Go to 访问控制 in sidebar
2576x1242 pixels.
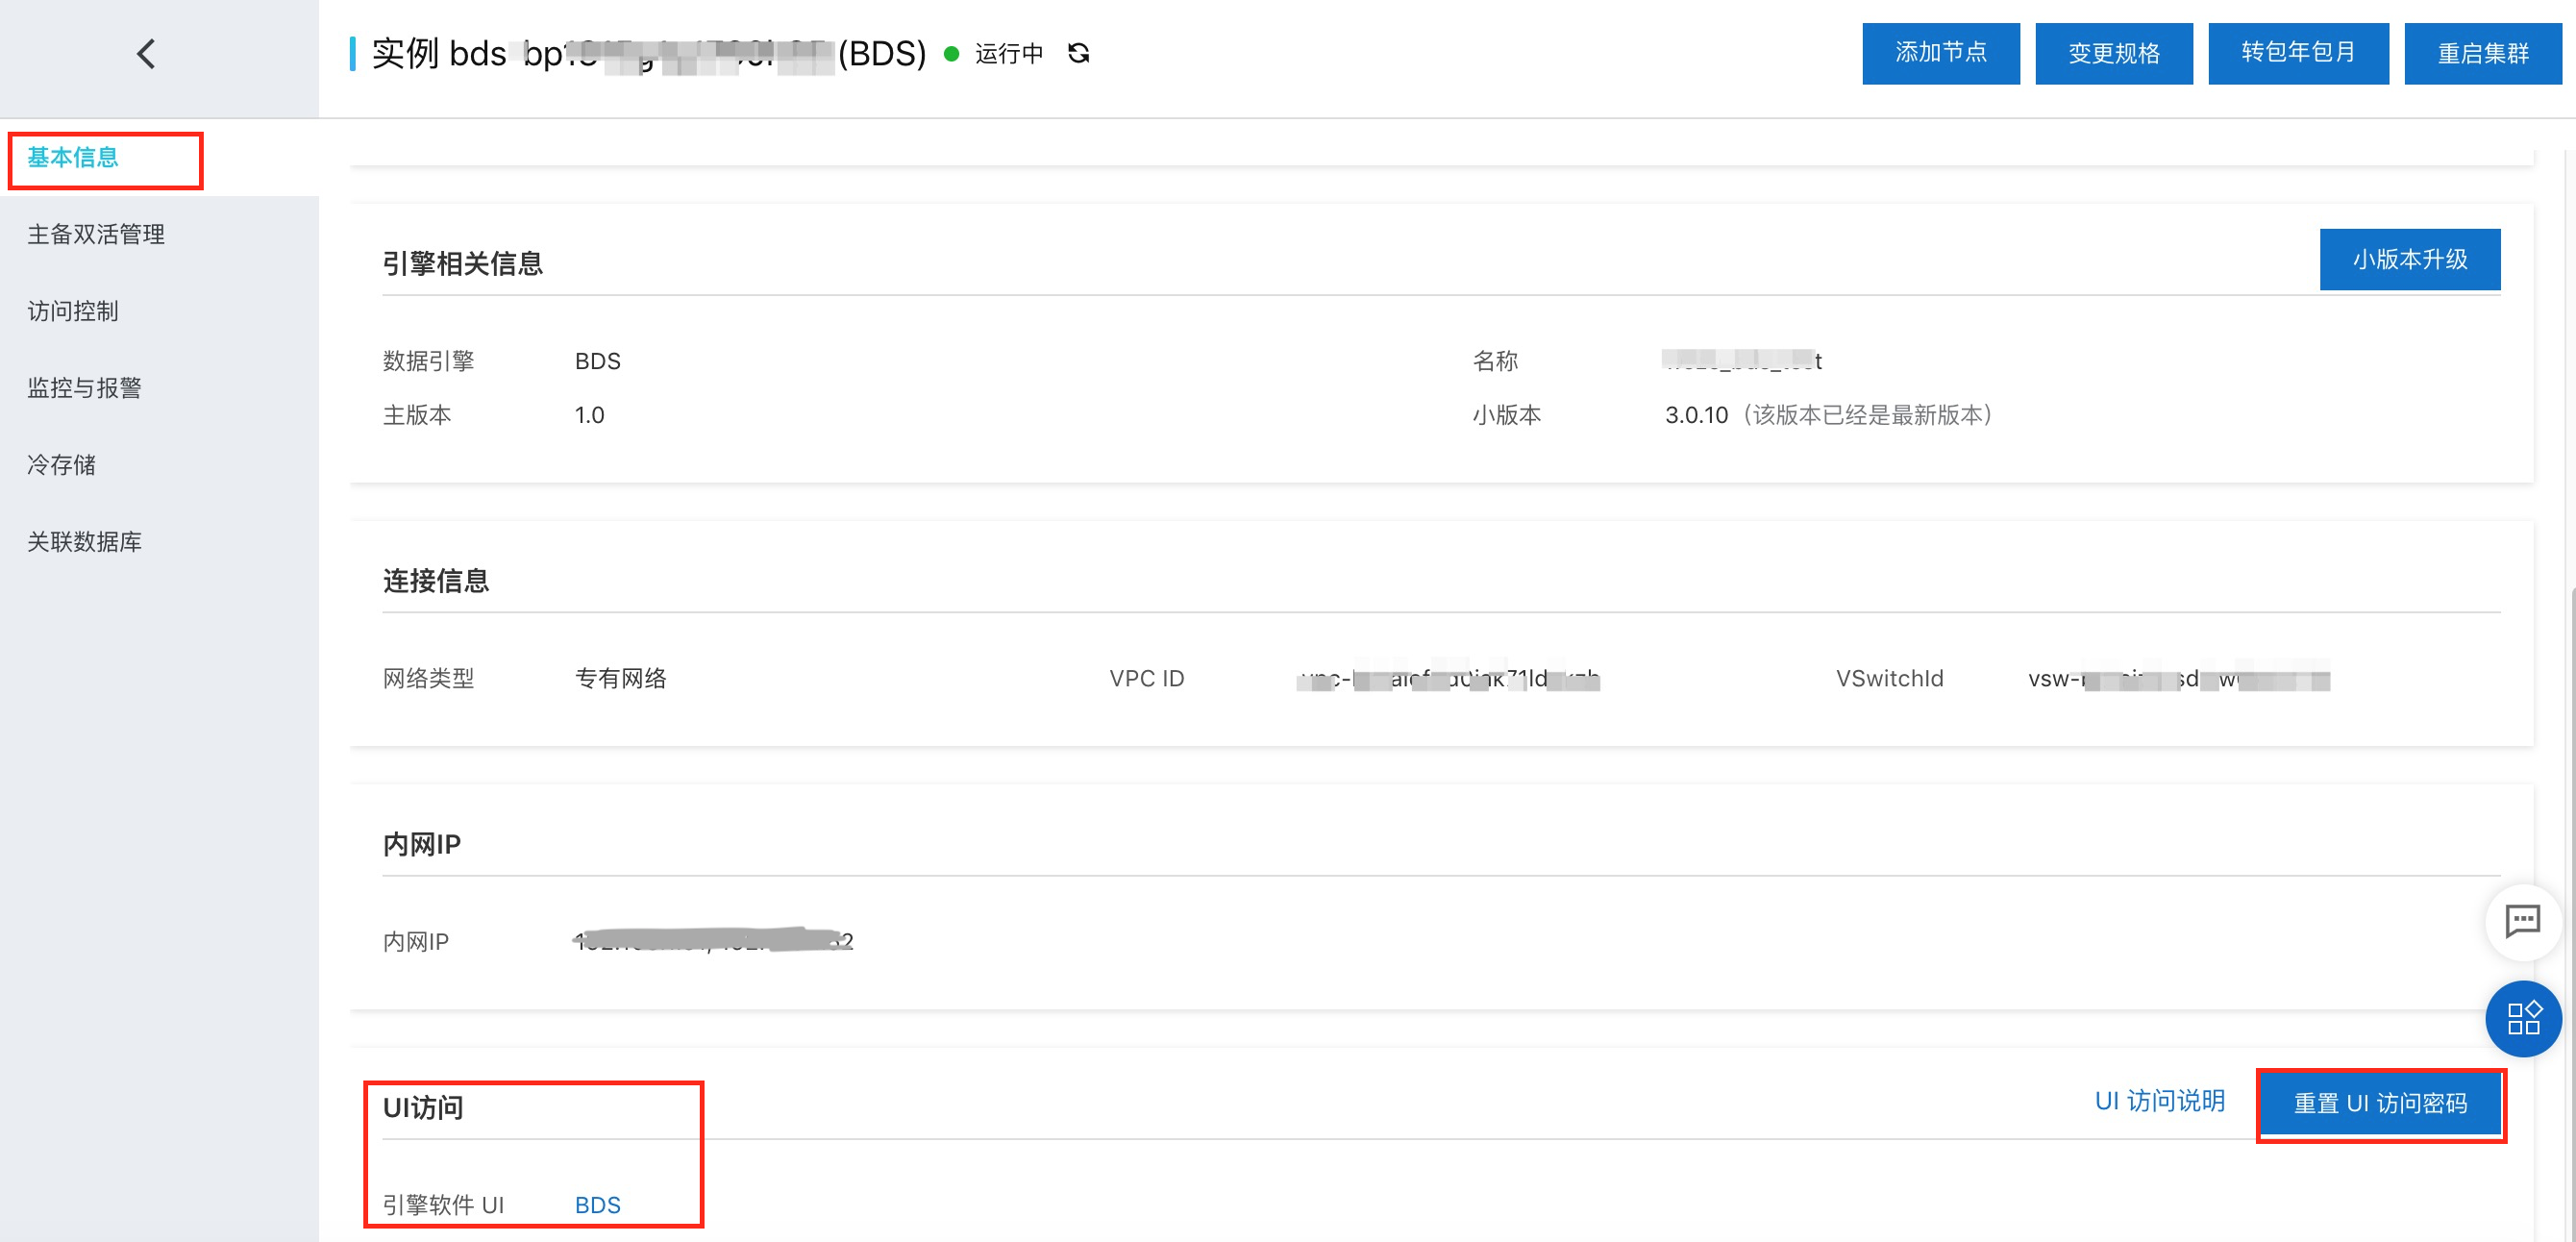[x=73, y=311]
